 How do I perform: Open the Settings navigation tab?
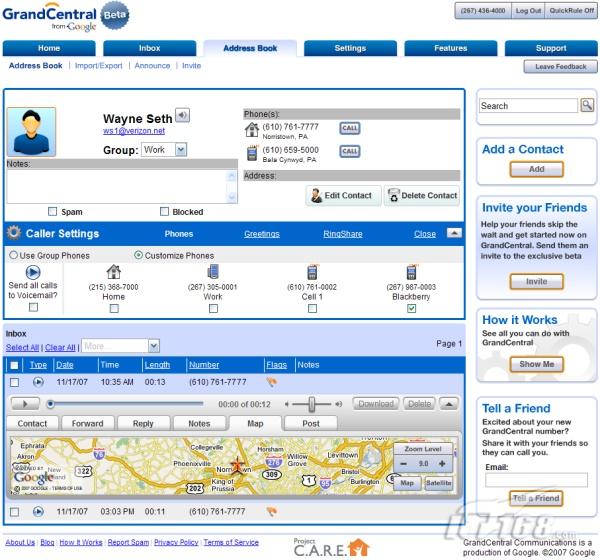coord(350,48)
